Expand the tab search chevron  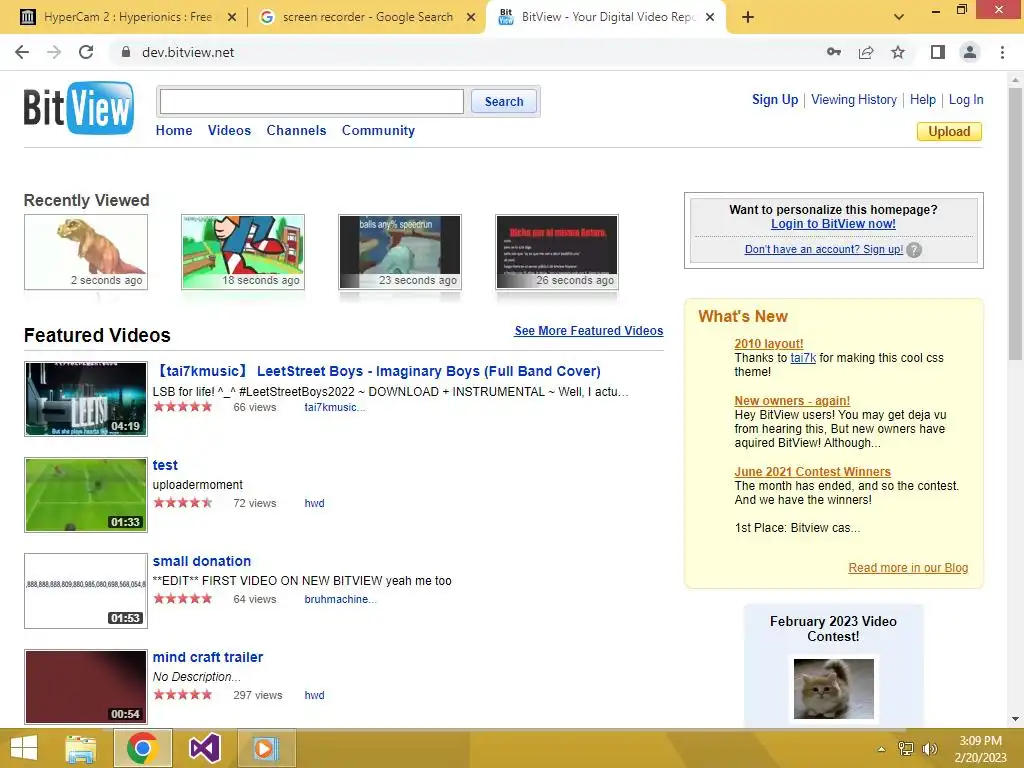click(899, 17)
